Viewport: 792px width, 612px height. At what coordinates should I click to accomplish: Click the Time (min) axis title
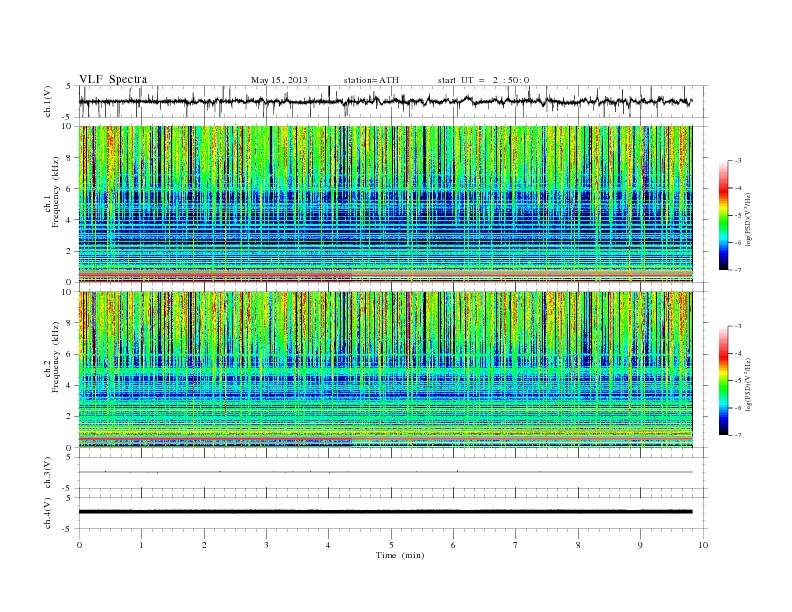pyautogui.click(x=400, y=555)
